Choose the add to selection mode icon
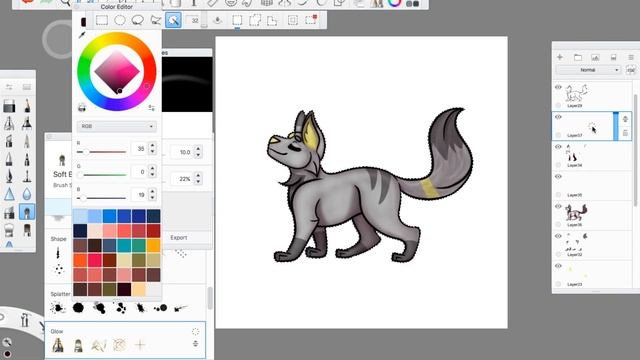 click(255, 20)
